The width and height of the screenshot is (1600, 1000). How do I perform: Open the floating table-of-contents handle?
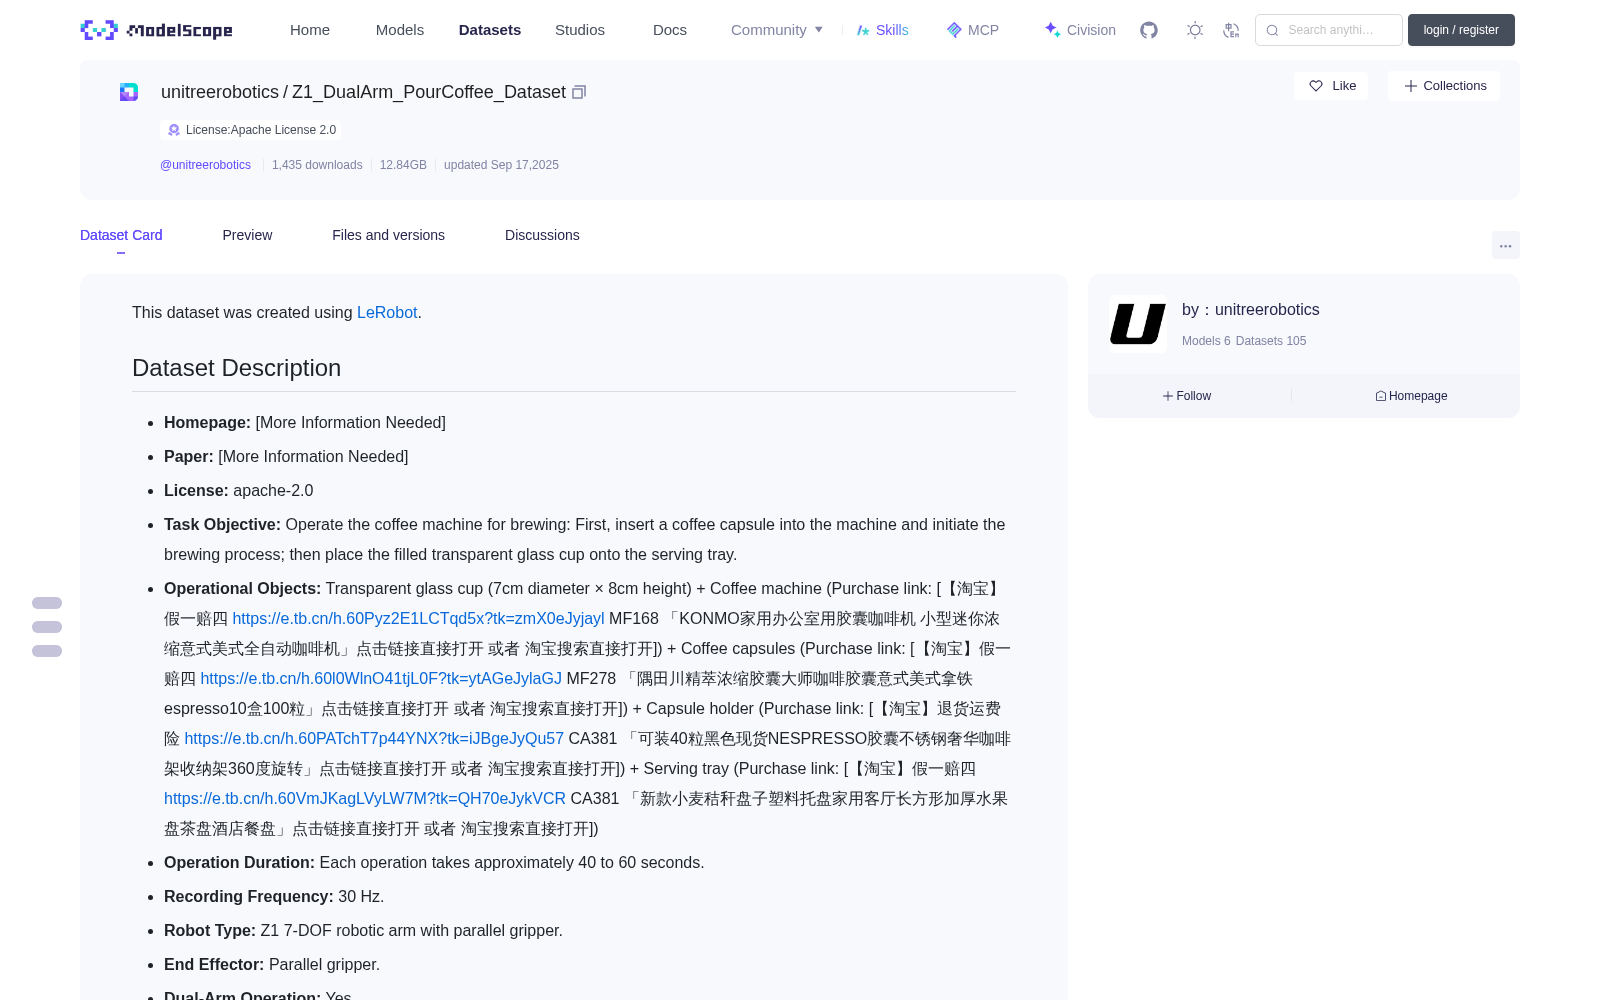click(47, 627)
